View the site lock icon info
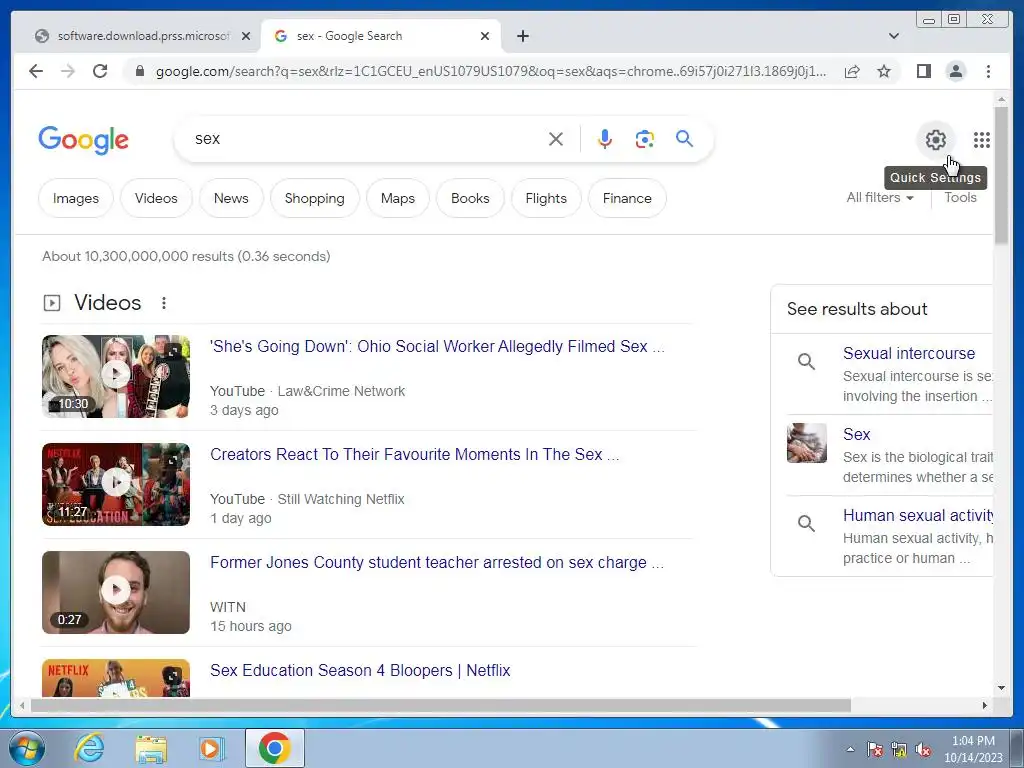The width and height of the screenshot is (1024, 768). click(x=140, y=71)
